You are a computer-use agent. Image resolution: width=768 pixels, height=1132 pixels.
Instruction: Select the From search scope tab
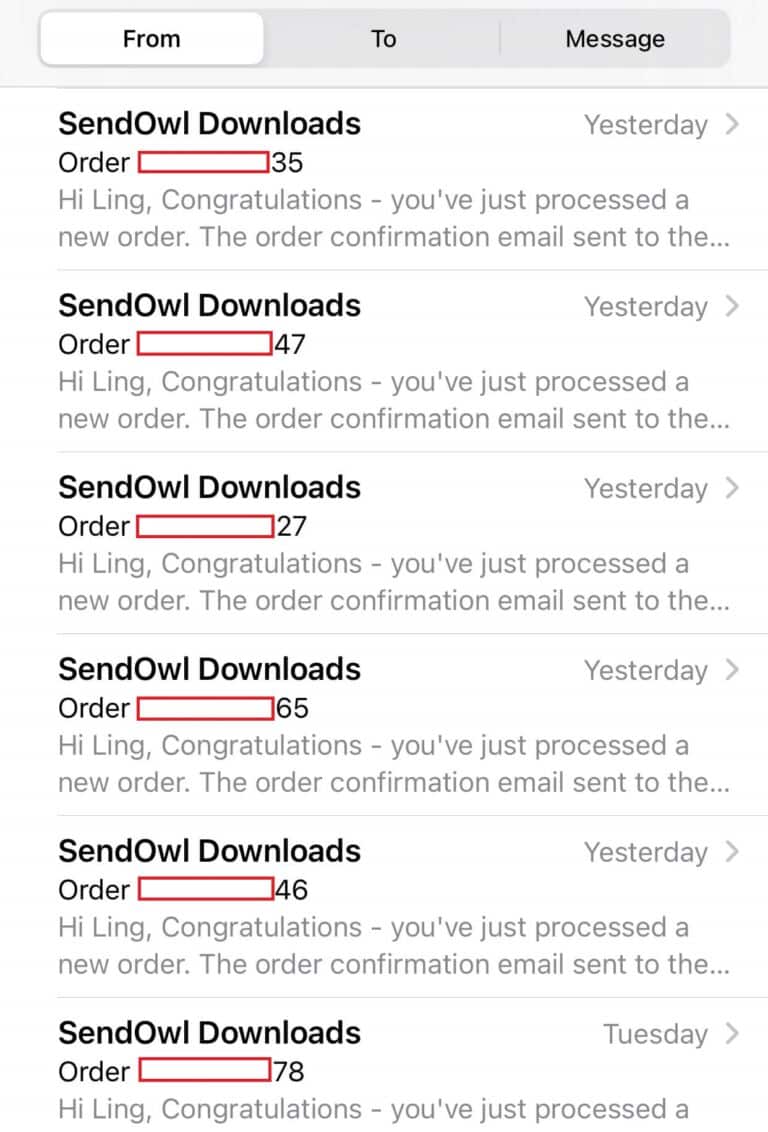coord(152,39)
